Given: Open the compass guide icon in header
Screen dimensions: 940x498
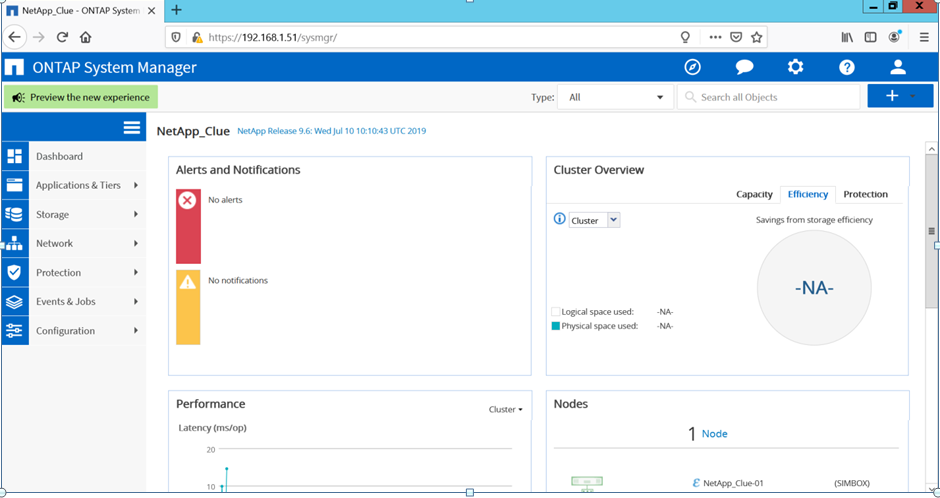Looking at the screenshot, I should pos(692,67).
